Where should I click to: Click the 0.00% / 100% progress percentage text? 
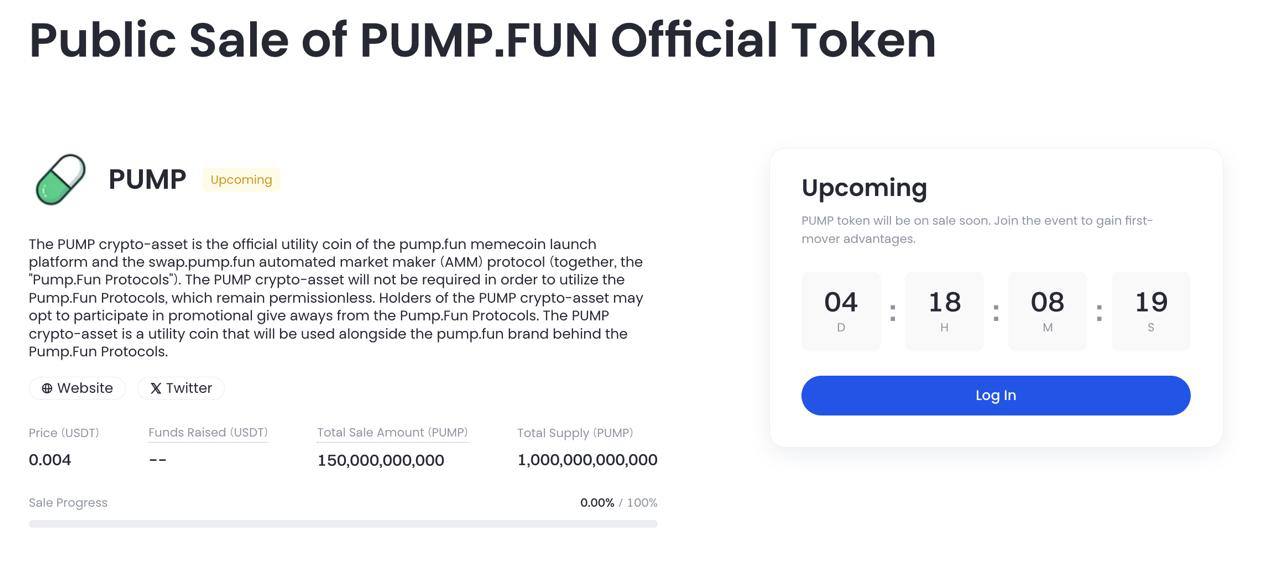(x=619, y=503)
